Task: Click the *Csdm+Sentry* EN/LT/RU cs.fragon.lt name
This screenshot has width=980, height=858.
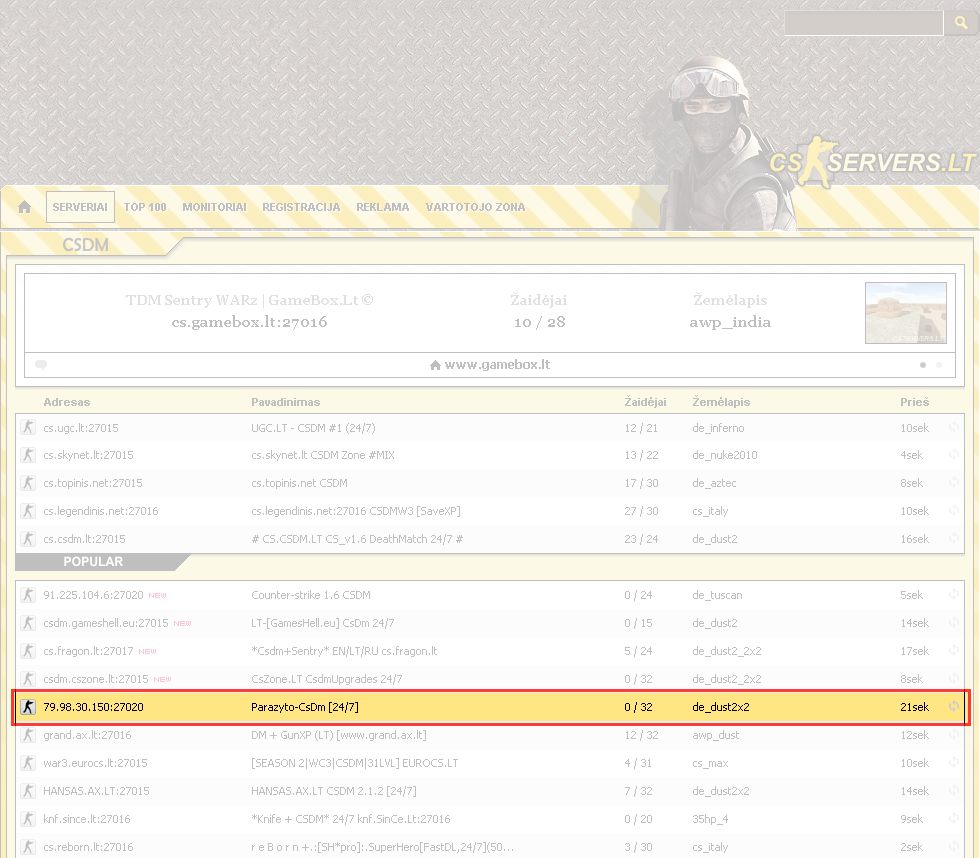Action: coord(344,651)
